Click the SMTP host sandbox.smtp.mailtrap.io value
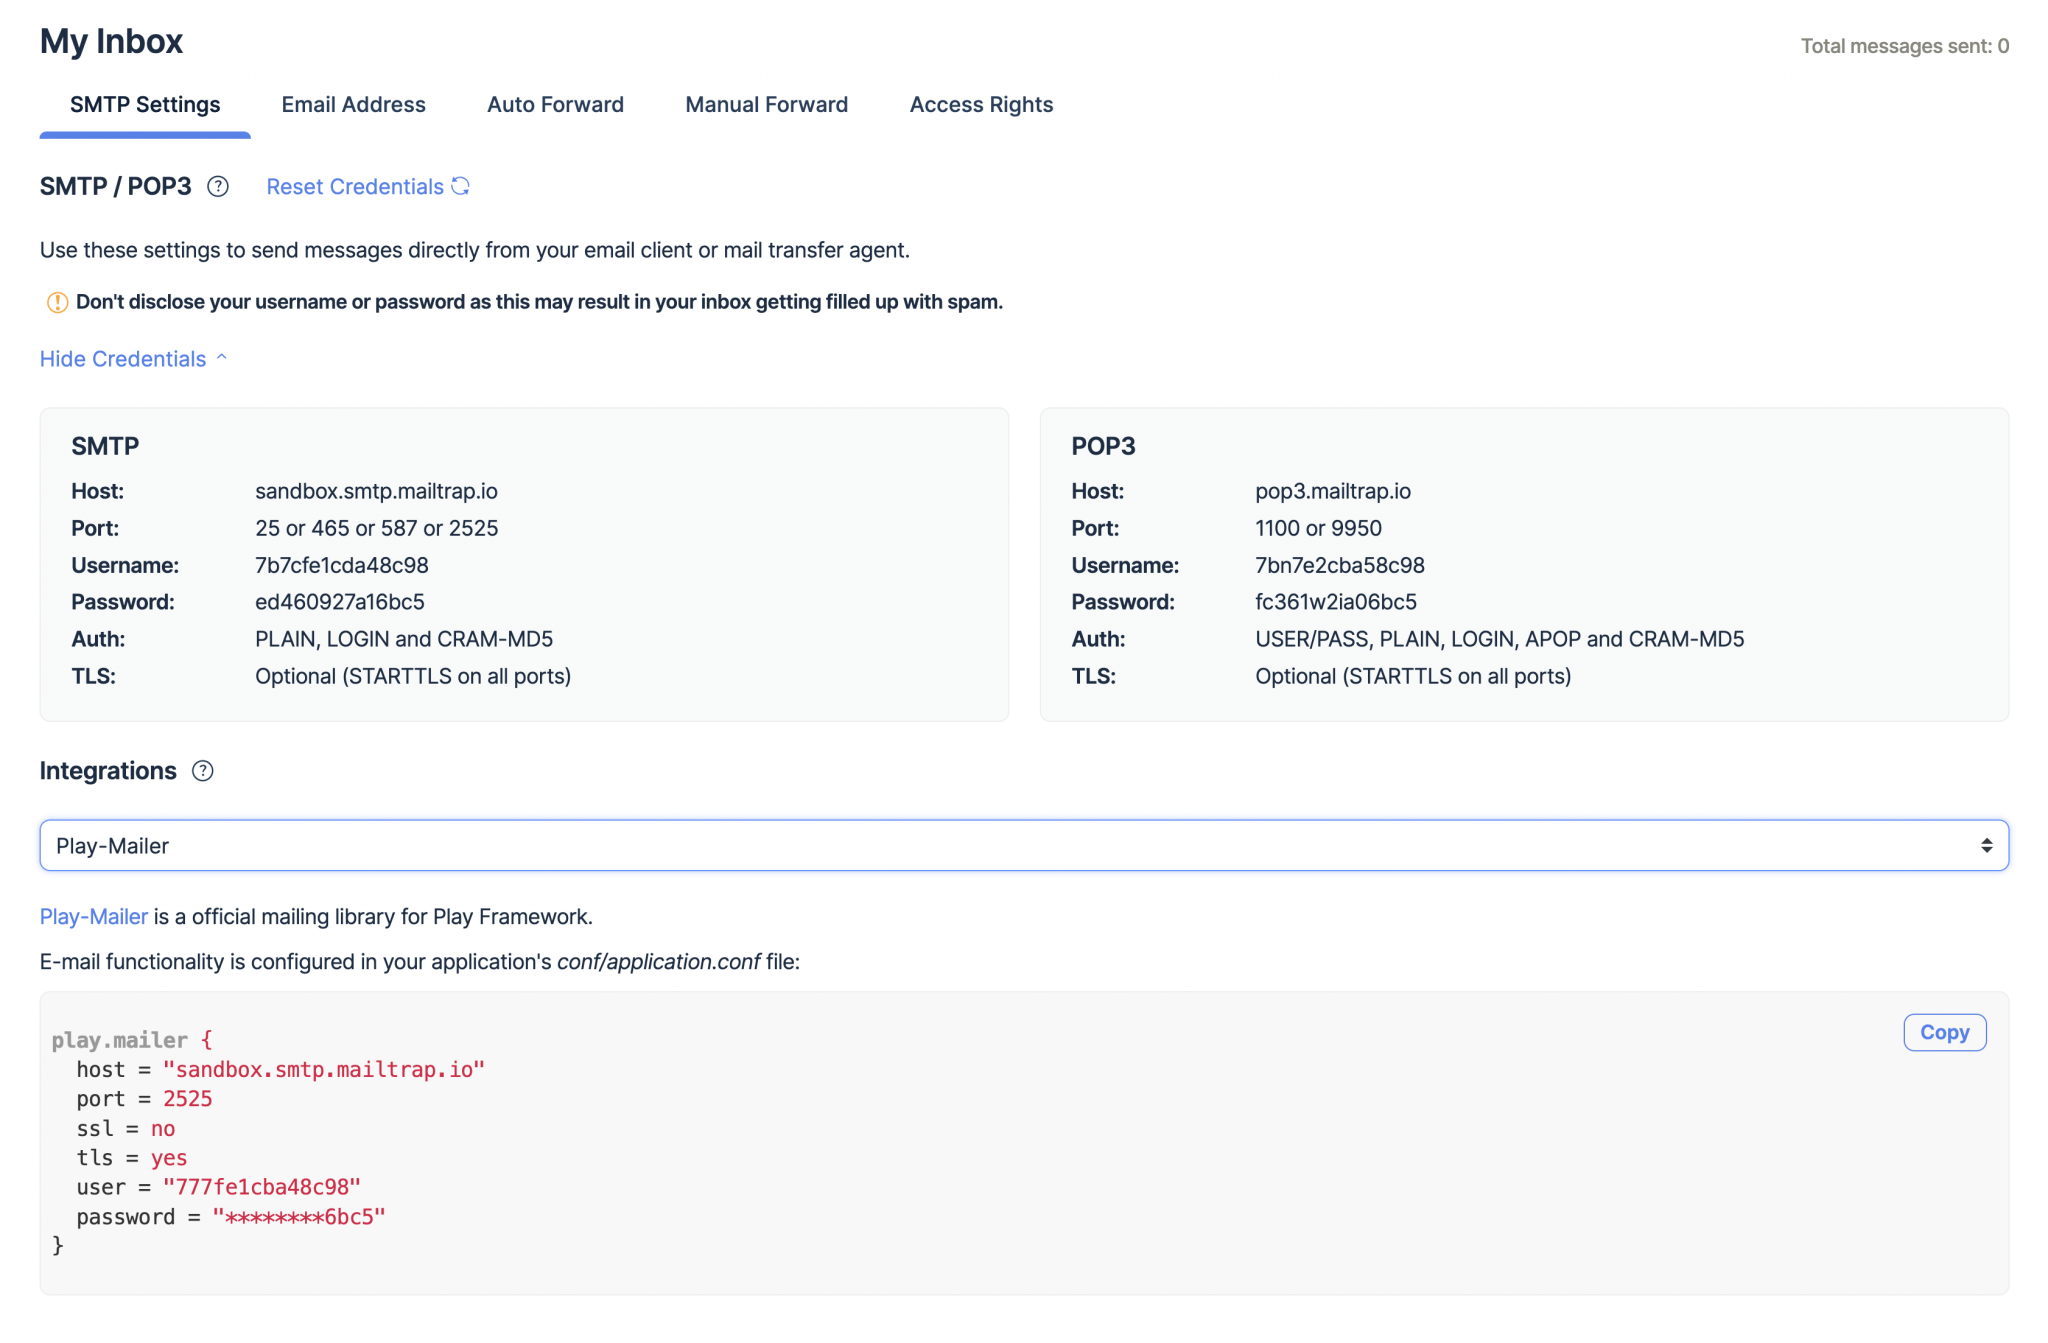Image resolution: width=2048 pixels, height=1343 pixels. [x=376, y=491]
